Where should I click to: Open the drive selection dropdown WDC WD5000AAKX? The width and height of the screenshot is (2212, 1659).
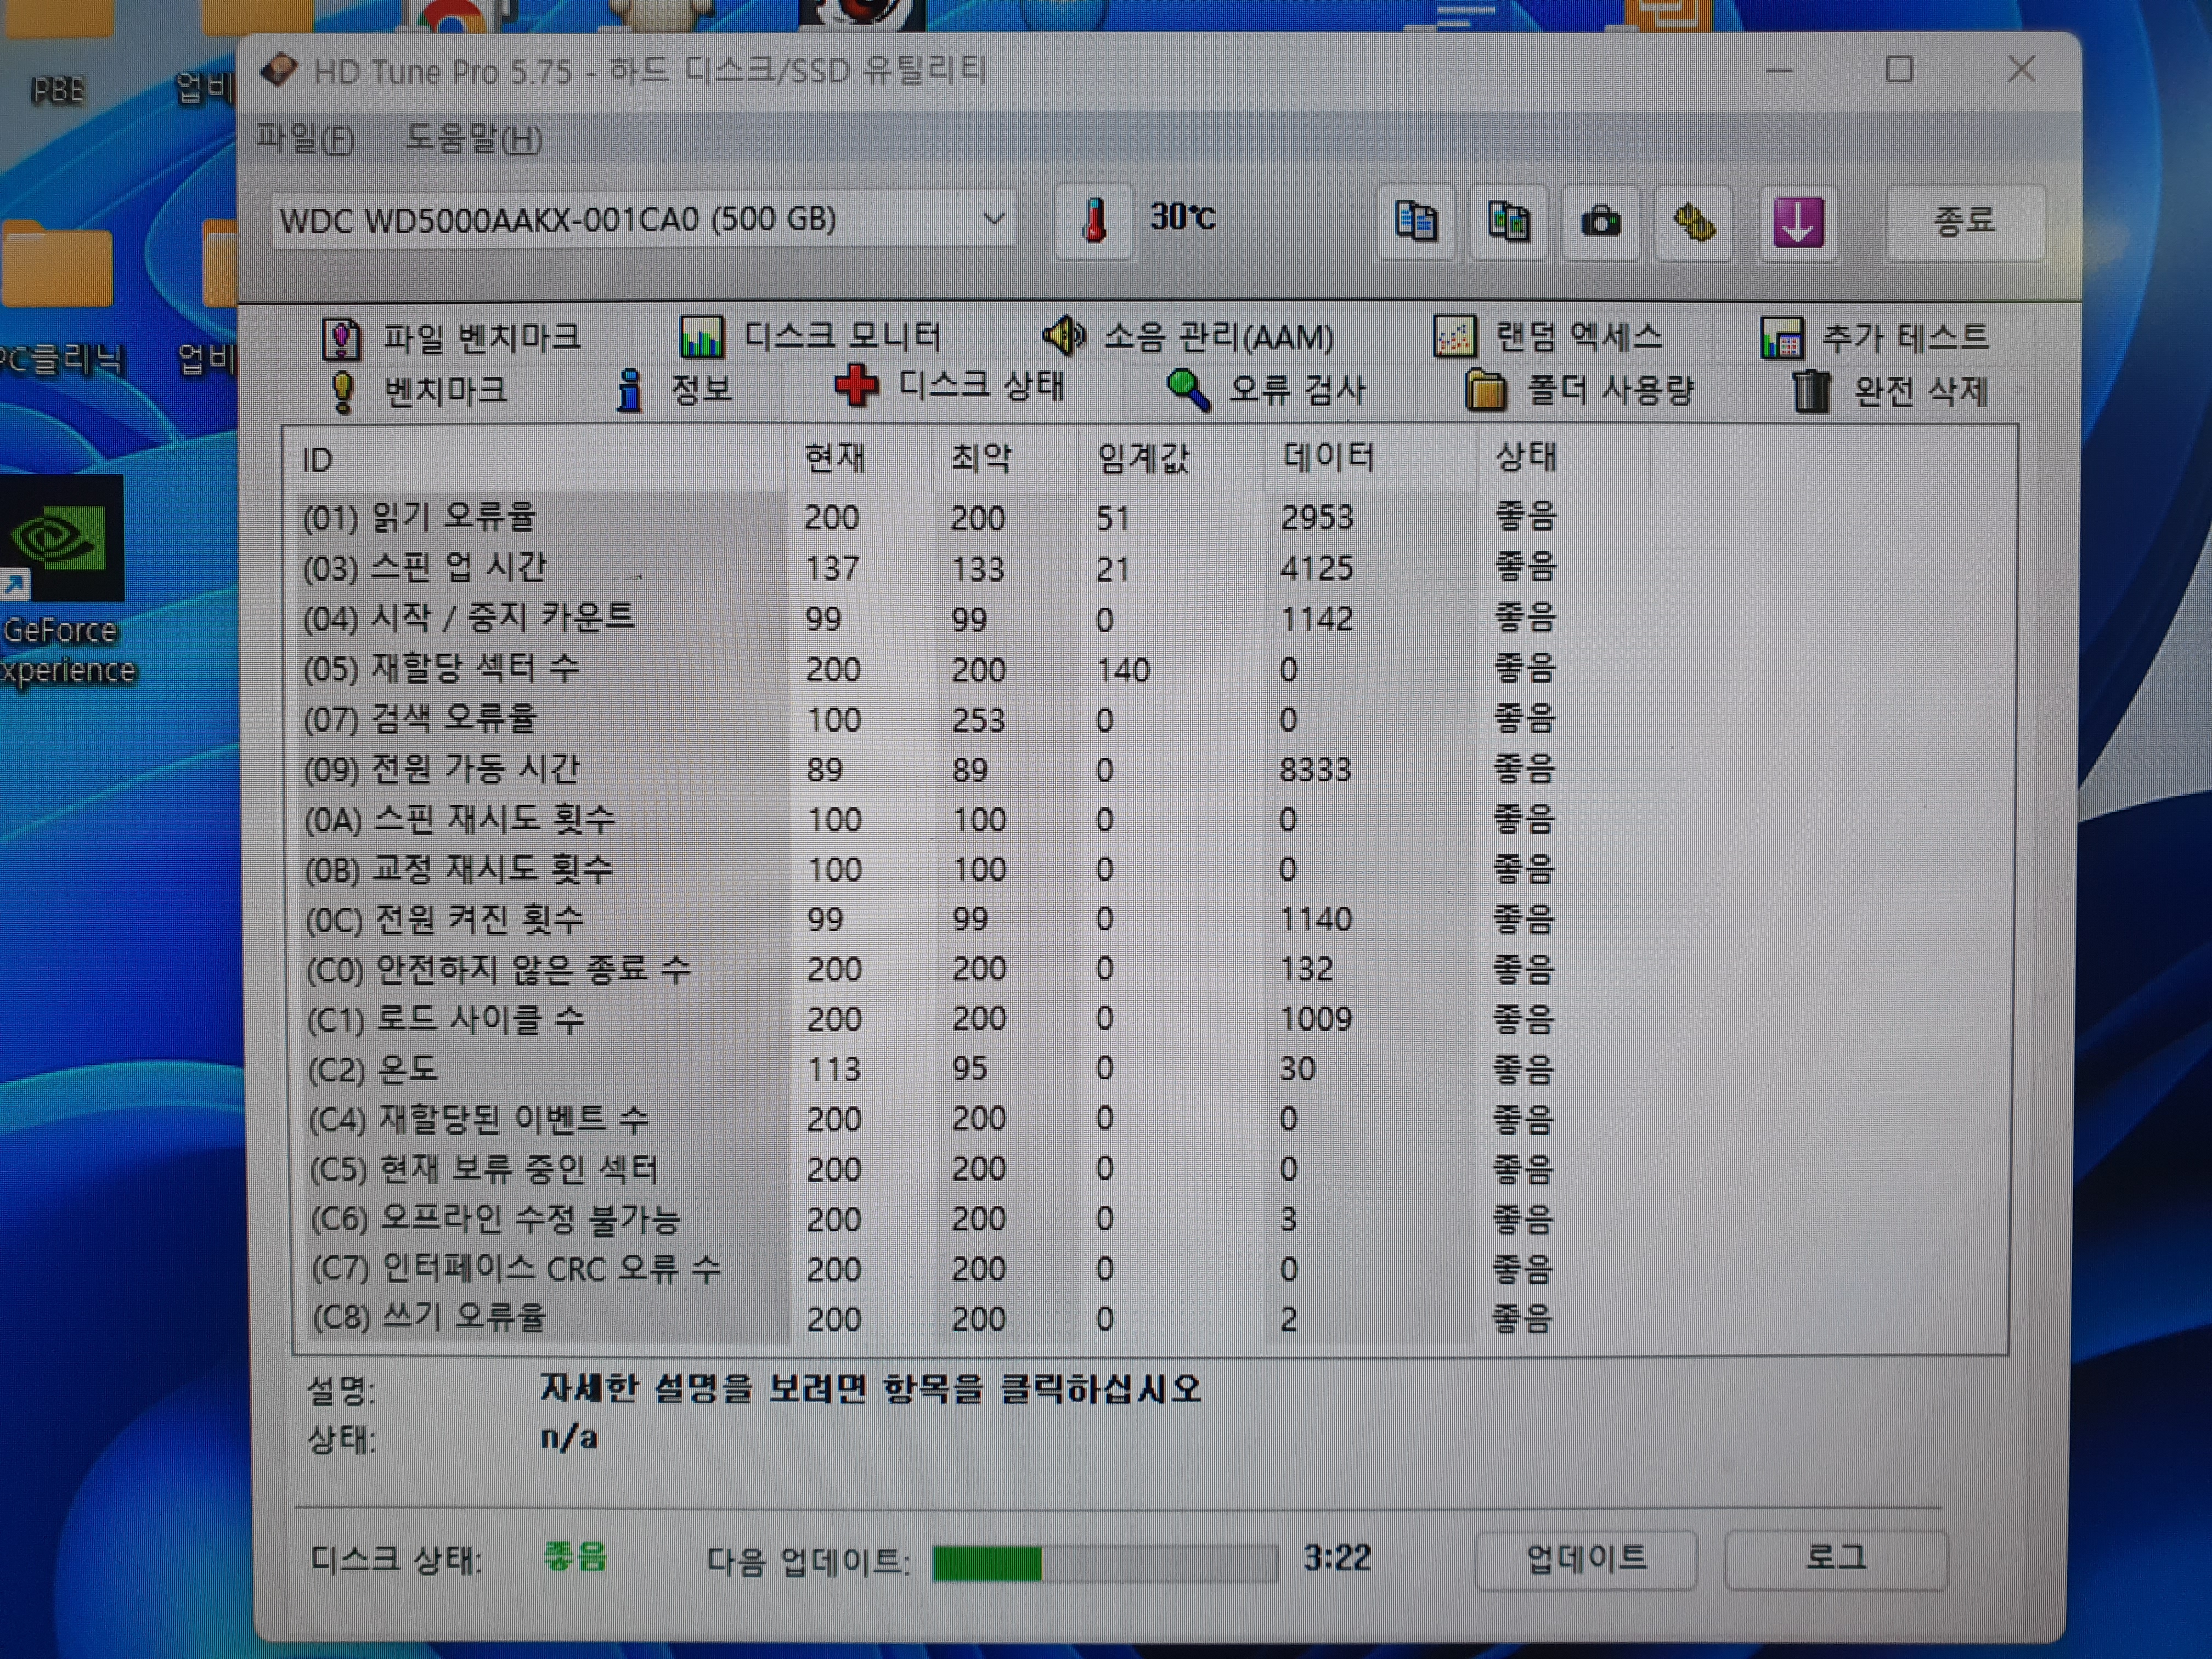tap(644, 219)
